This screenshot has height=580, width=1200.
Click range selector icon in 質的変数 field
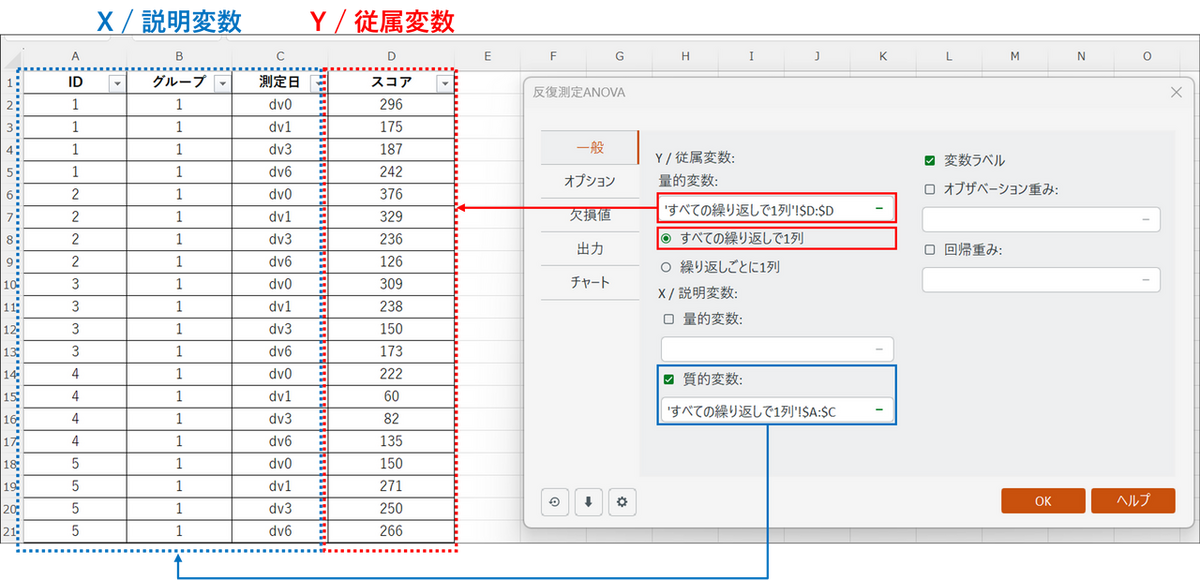[x=879, y=410]
